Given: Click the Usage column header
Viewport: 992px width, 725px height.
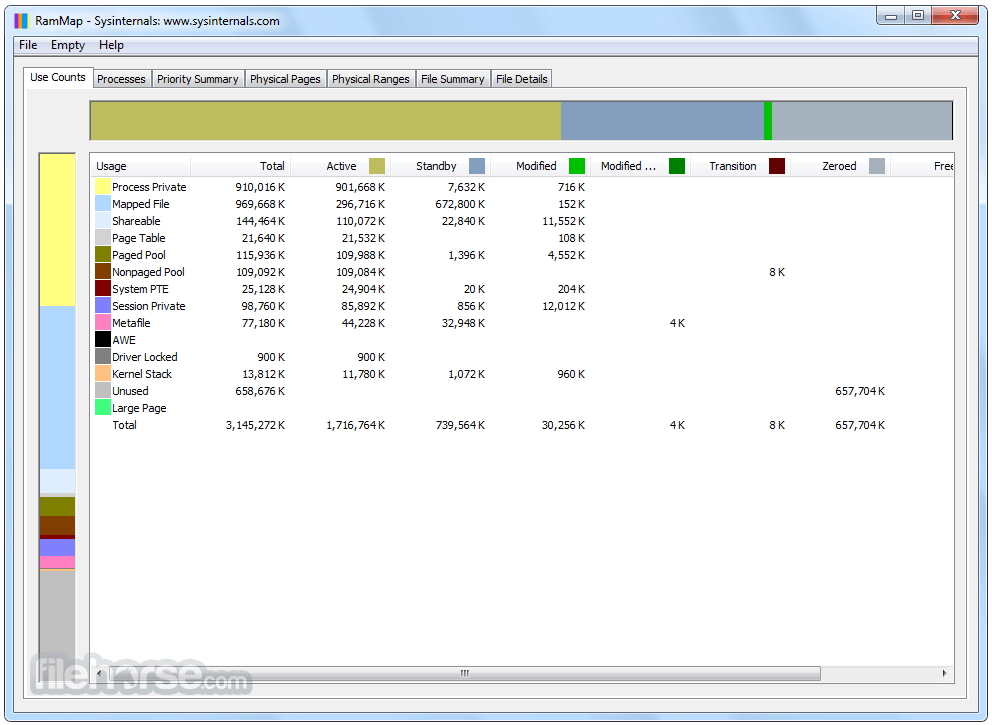Looking at the screenshot, I should click(x=140, y=166).
